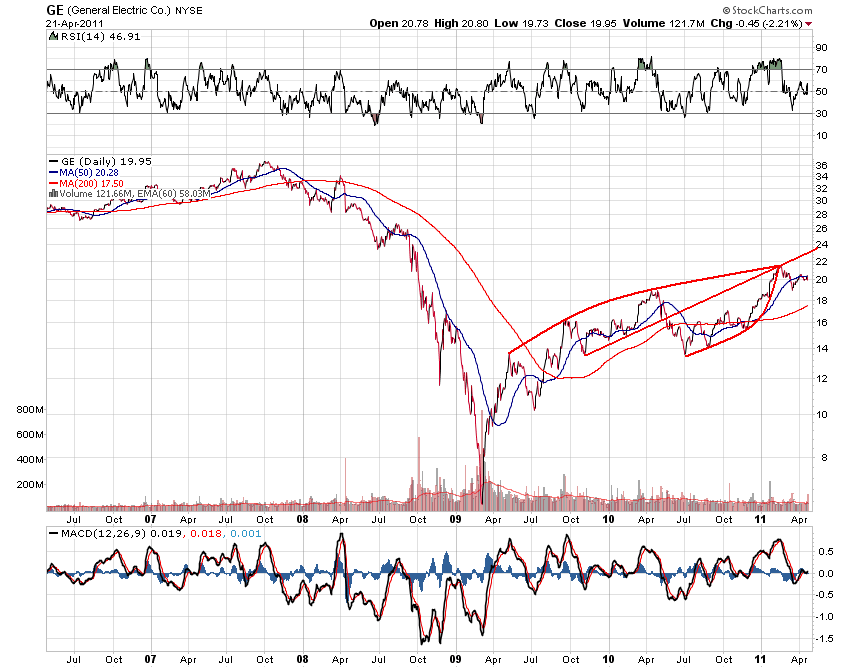The image size is (850, 668).
Task: Click the price axis label '36'
Action: pyautogui.click(x=821, y=165)
